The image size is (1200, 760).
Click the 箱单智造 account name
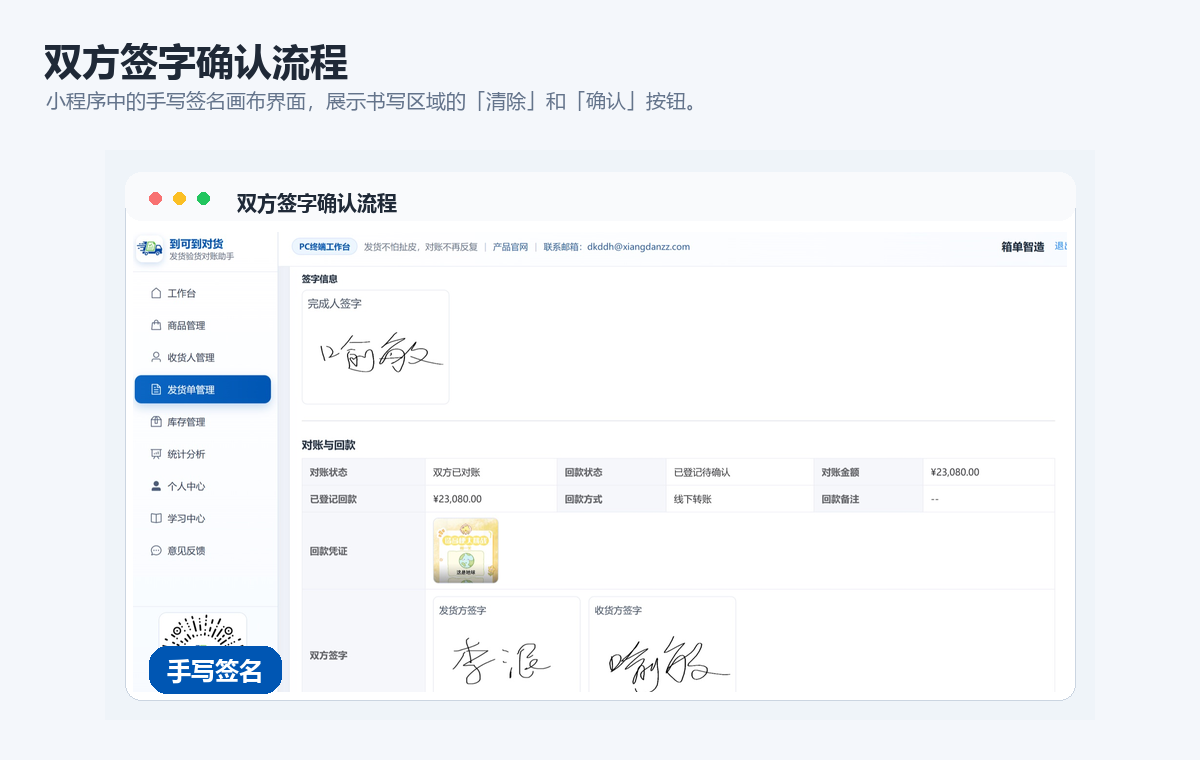pos(1022,247)
